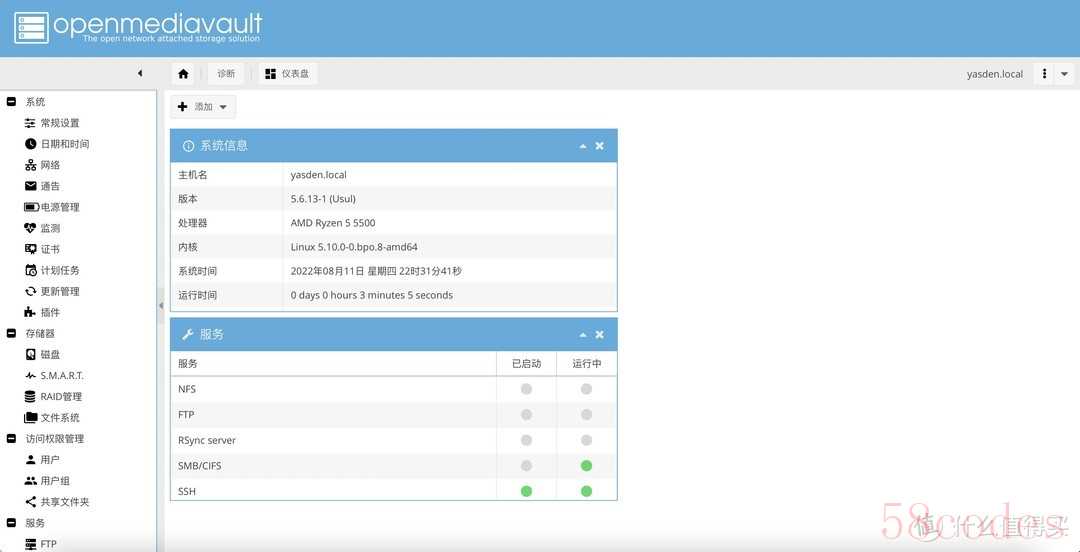
Task: Sort by the 已启动 column header
Action: (526, 364)
